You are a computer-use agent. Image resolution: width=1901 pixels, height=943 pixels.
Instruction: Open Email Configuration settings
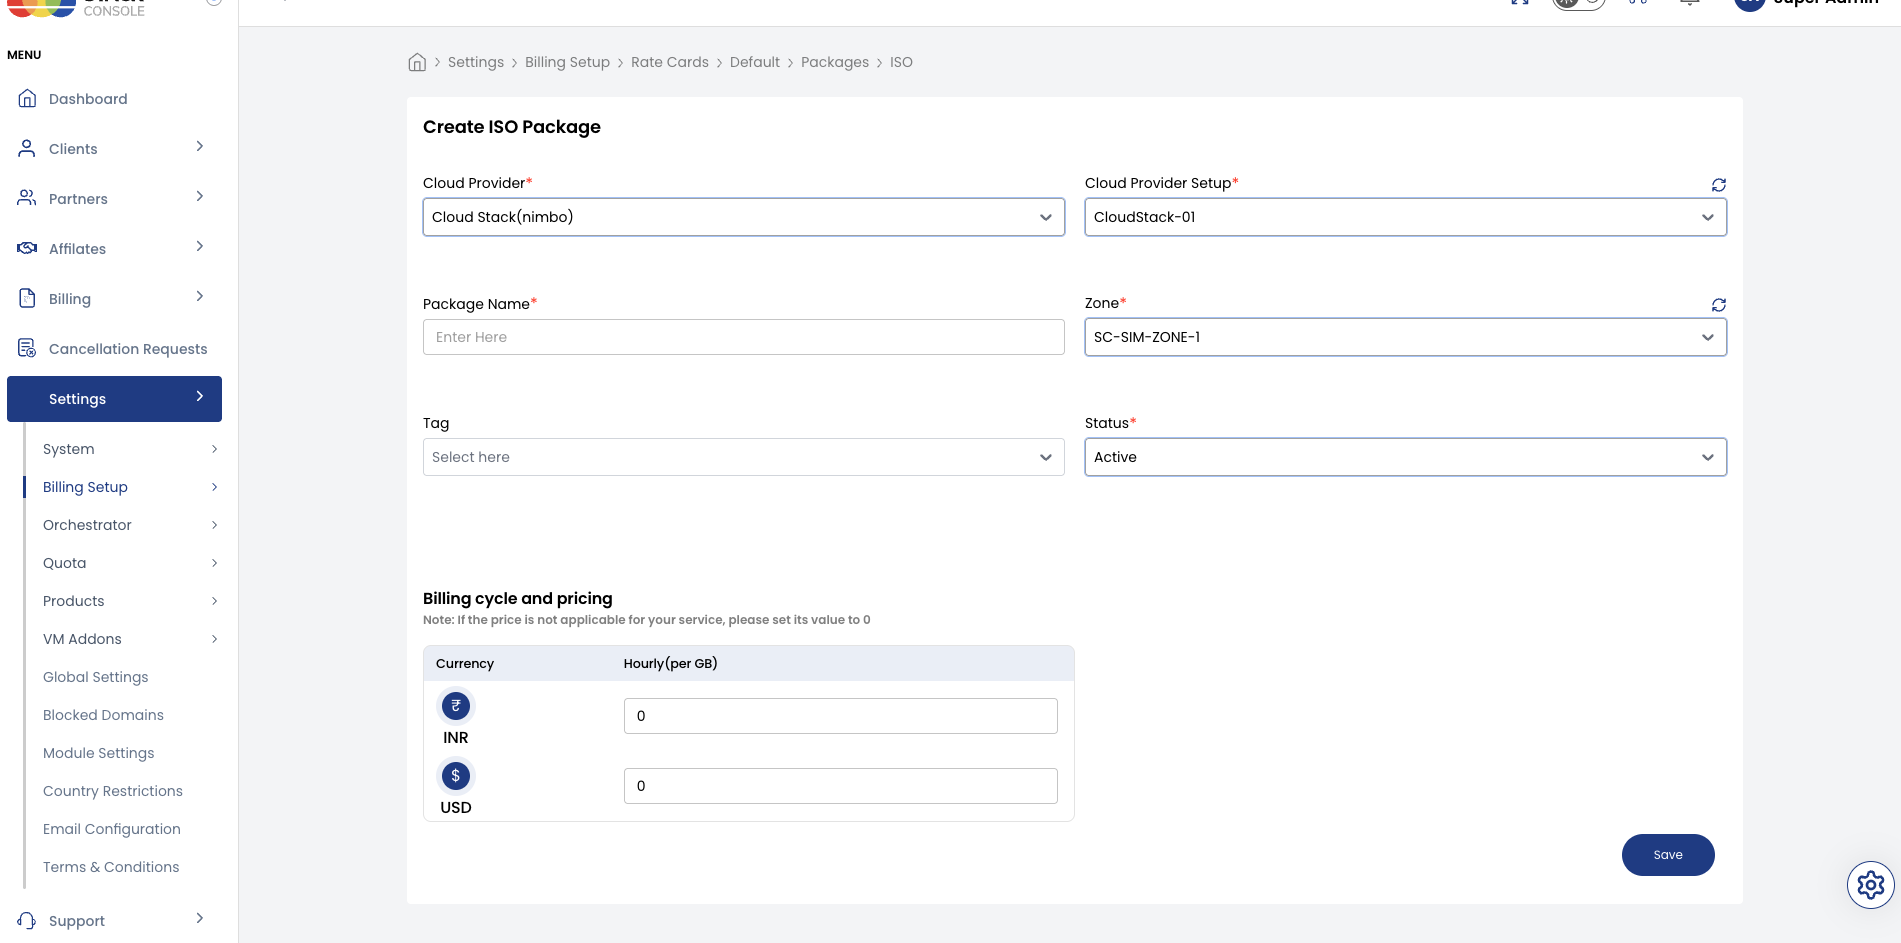[x=112, y=829]
